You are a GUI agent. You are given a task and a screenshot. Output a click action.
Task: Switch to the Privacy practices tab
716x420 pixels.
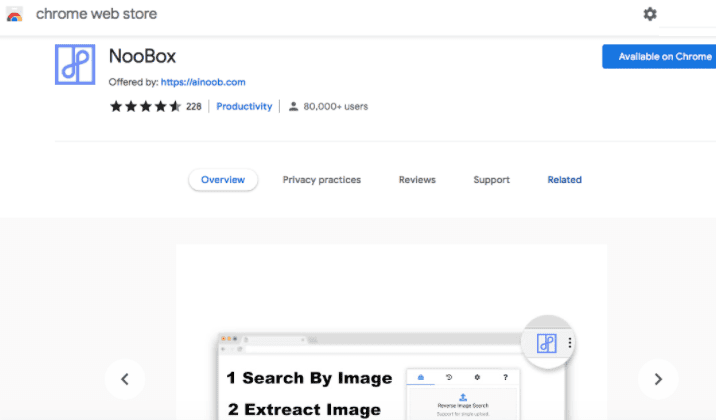321,180
